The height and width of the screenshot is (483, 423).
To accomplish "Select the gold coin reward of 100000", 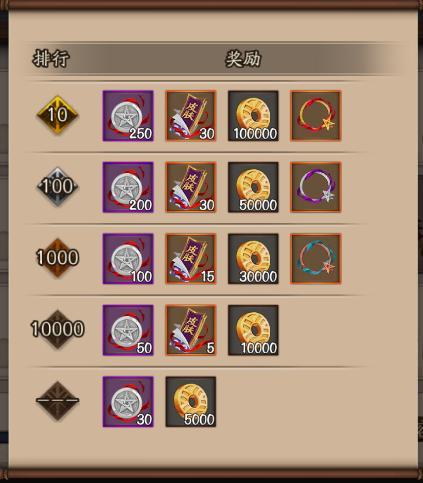I will pos(253,116).
